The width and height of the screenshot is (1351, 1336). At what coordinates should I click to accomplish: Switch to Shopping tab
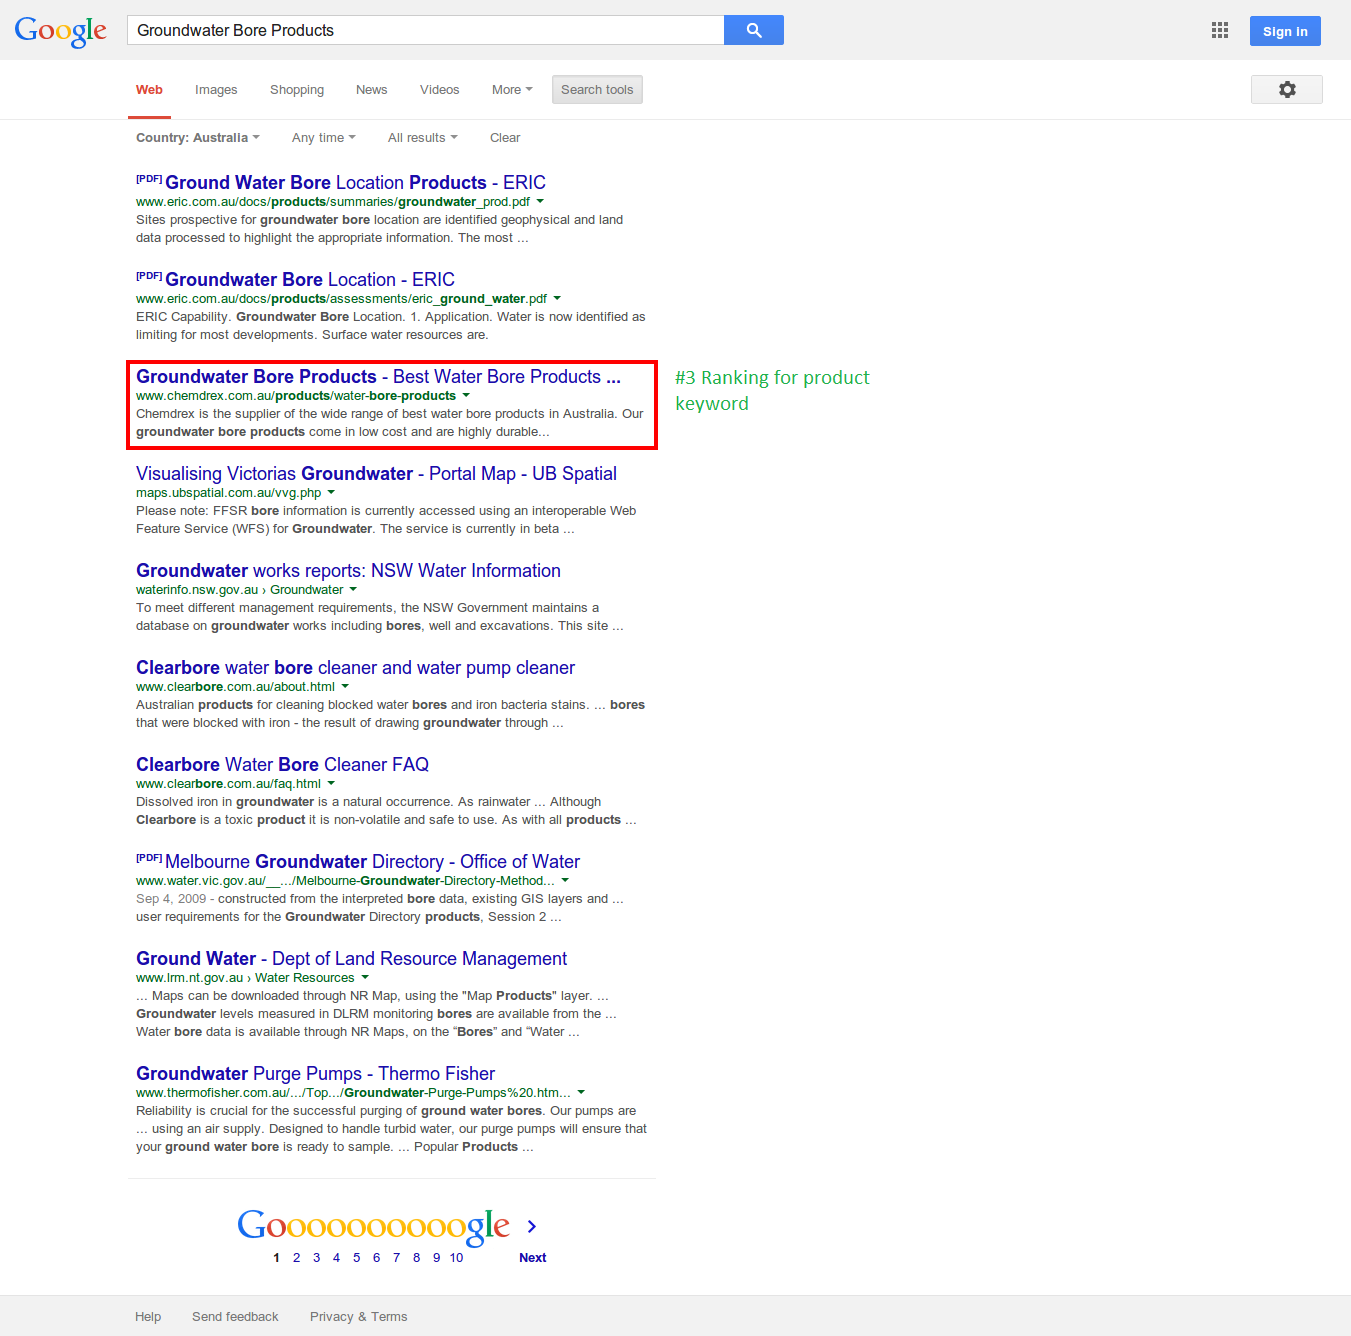[x=297, y=89]
